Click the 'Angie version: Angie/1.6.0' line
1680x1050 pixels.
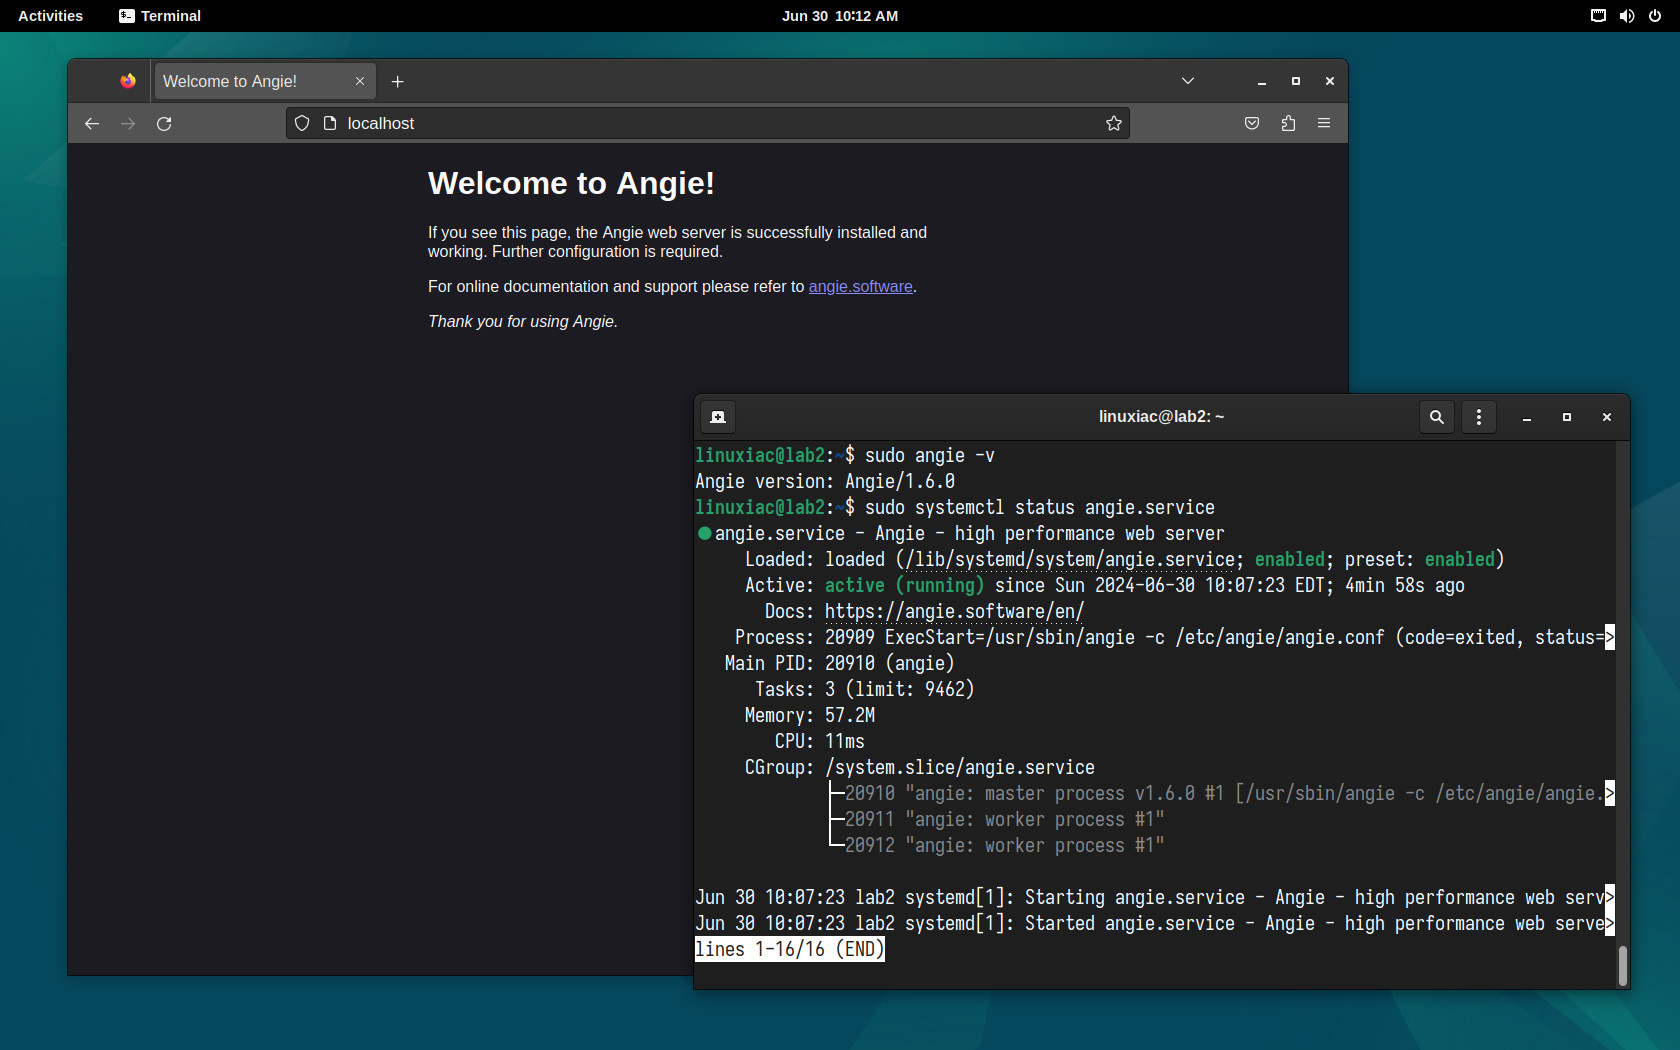(x=825, y=481)
